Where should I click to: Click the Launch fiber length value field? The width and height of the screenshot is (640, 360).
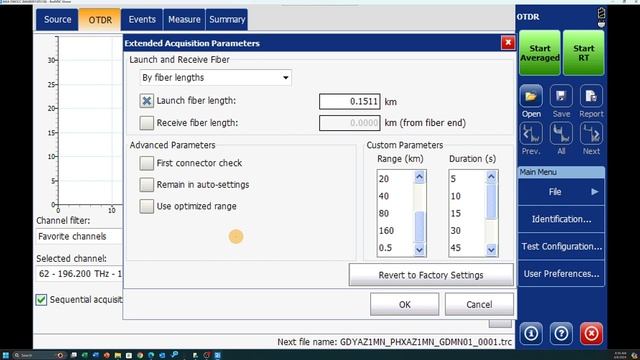click(x=350, y=102)
